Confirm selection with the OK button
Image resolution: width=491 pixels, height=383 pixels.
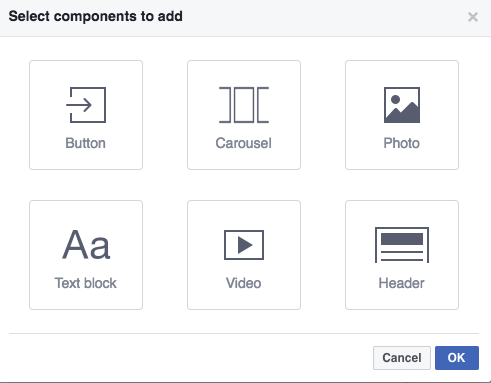tap(457, 358)
